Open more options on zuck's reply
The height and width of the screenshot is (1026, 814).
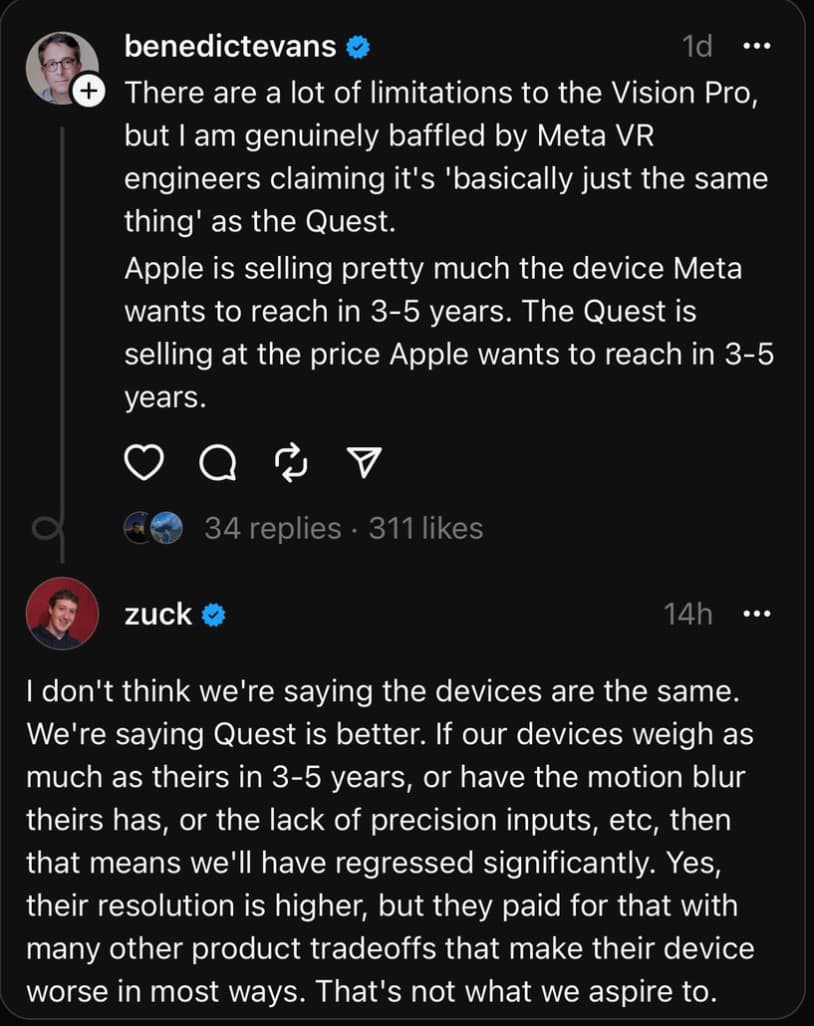(x=757, y=615)
